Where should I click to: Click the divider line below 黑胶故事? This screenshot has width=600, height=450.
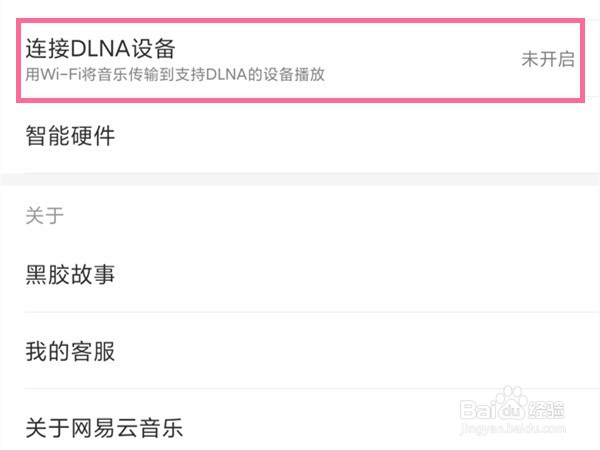click(300, 312)
